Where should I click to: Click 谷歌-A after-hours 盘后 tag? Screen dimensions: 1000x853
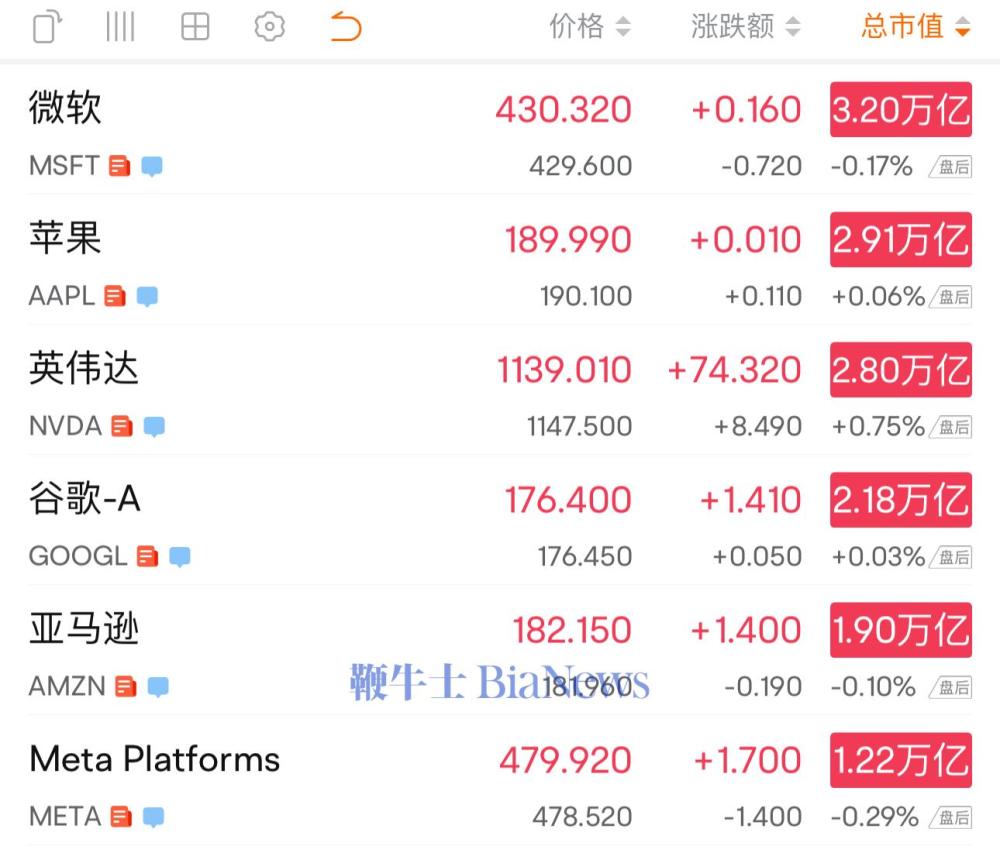951,557
